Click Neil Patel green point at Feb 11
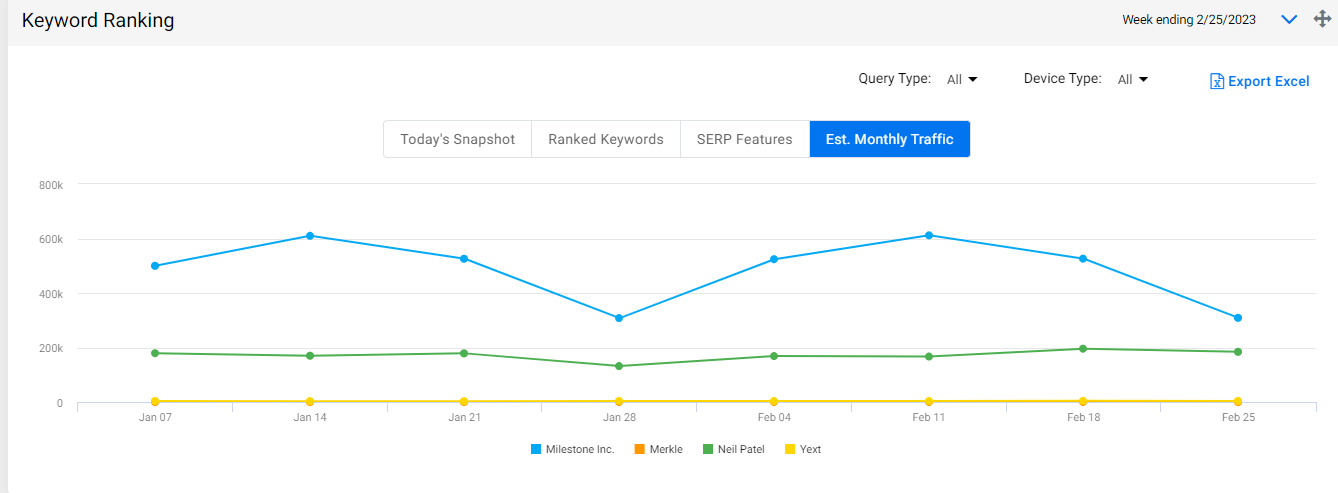This screenshot has height=493, width=1338. click(929, 357)
